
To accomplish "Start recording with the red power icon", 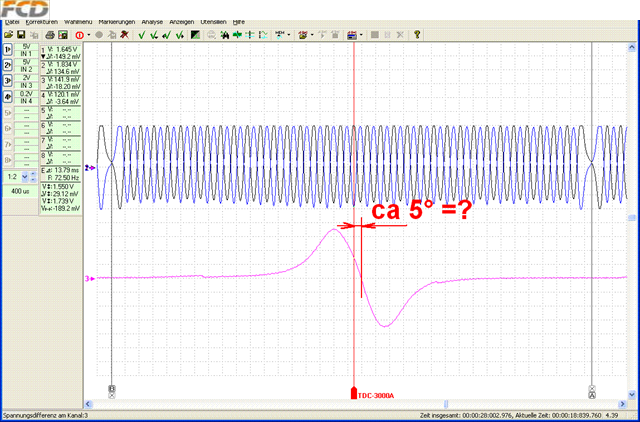I will pos(79,35).
